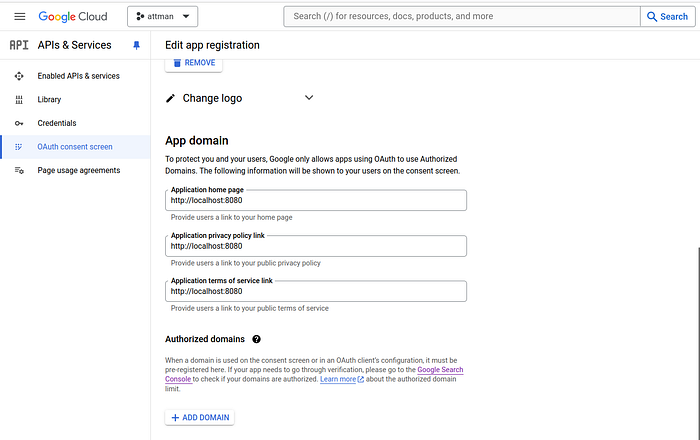Screen dimensions: 700x440
Task: Click the Library grid icon
Action: click(x=19, y=100)
